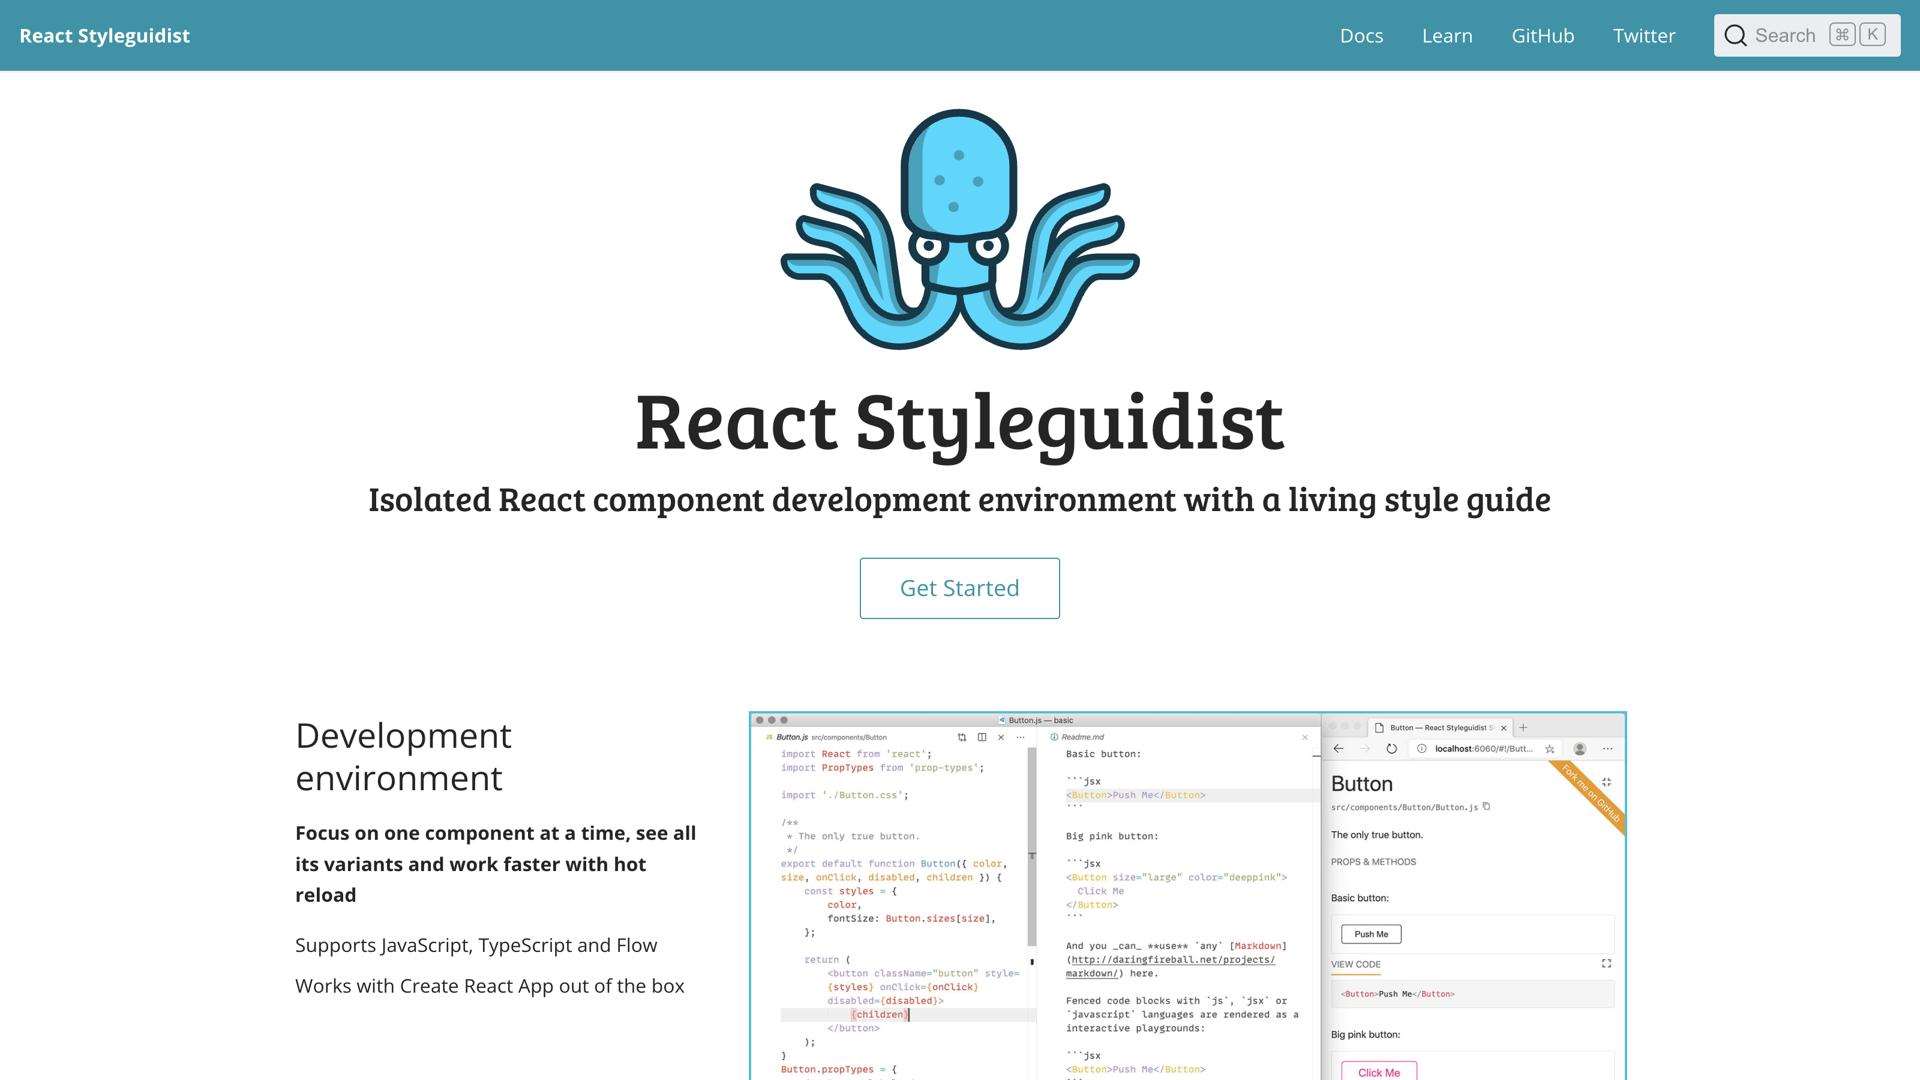Click the reload icon in the embedded browser

(1393, 748)
